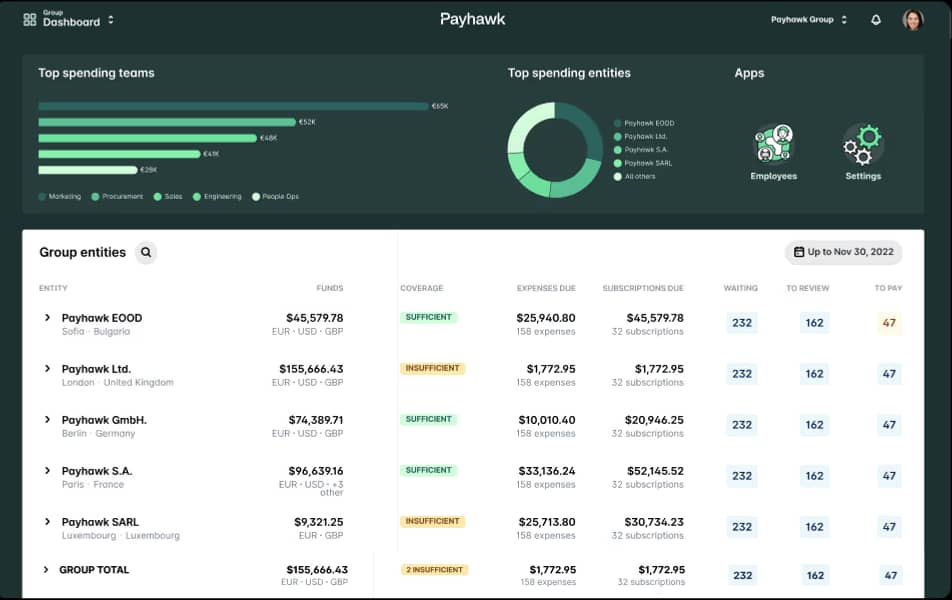
Task: Click funds amount $45,579.78 for Payhawk EOOD
Action: 314,318
